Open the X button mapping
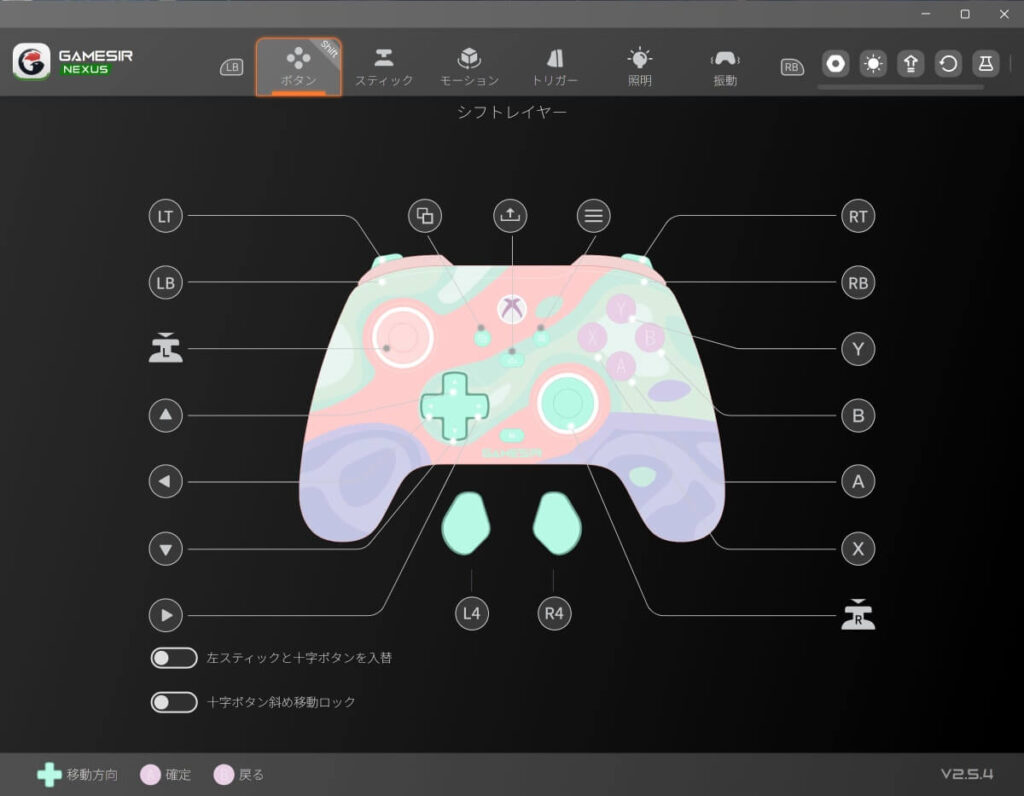This screenshot has height=796, width=1024. [x=857, y=549]
